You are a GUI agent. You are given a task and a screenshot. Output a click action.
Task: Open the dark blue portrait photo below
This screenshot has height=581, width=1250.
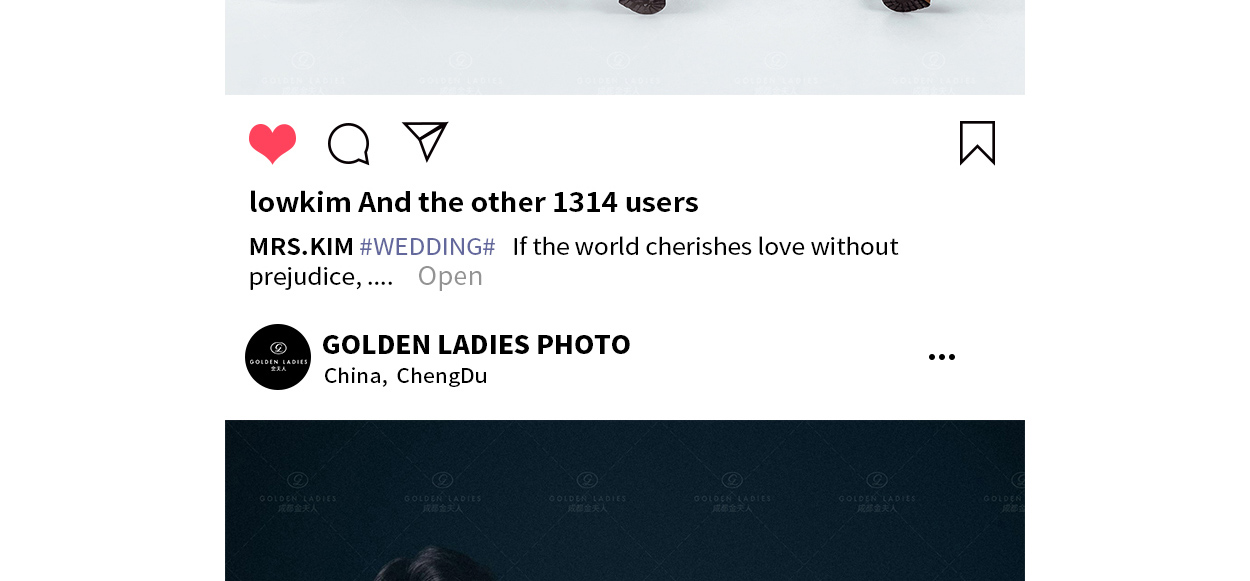coord(625,500)
